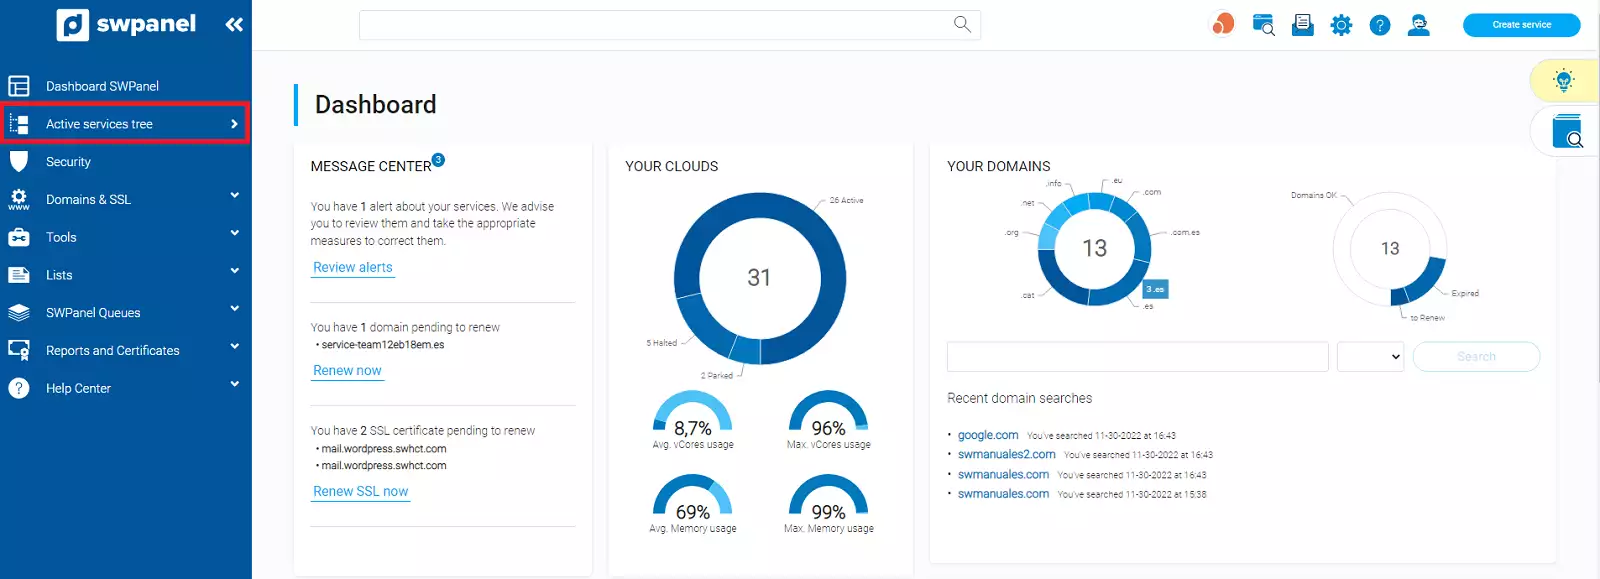
Task: Click the search magnifier icon
Action: (x=962, y=24)
